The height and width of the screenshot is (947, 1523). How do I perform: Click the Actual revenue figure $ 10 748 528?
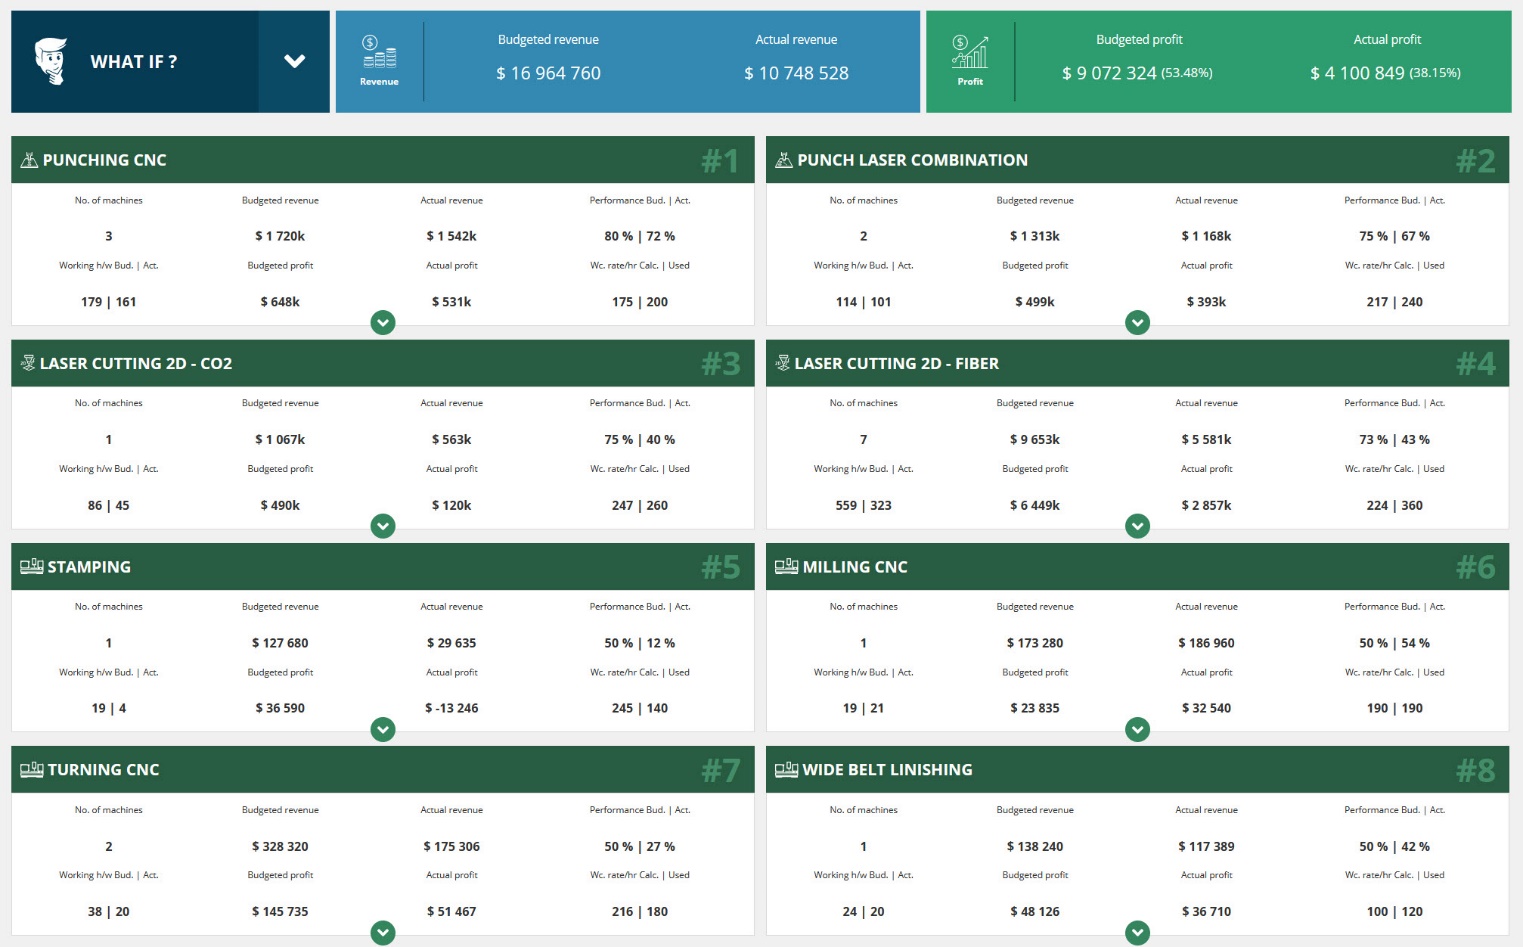pos(796,72)
